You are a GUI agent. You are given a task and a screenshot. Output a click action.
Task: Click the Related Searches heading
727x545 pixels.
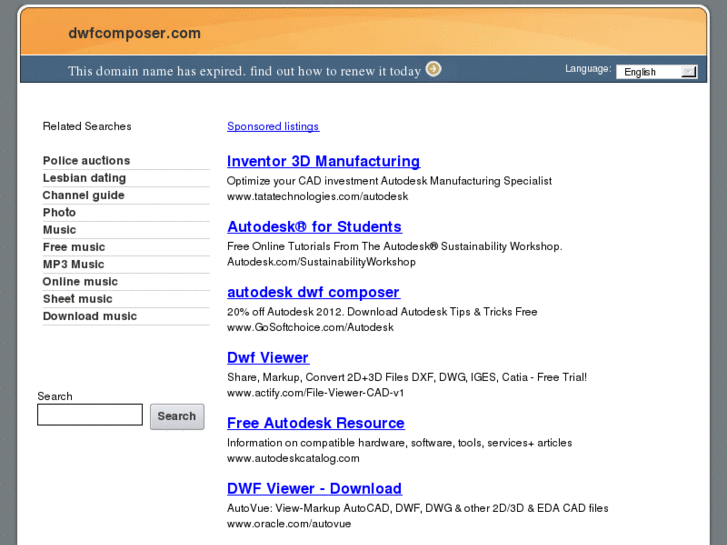[87, 126]
